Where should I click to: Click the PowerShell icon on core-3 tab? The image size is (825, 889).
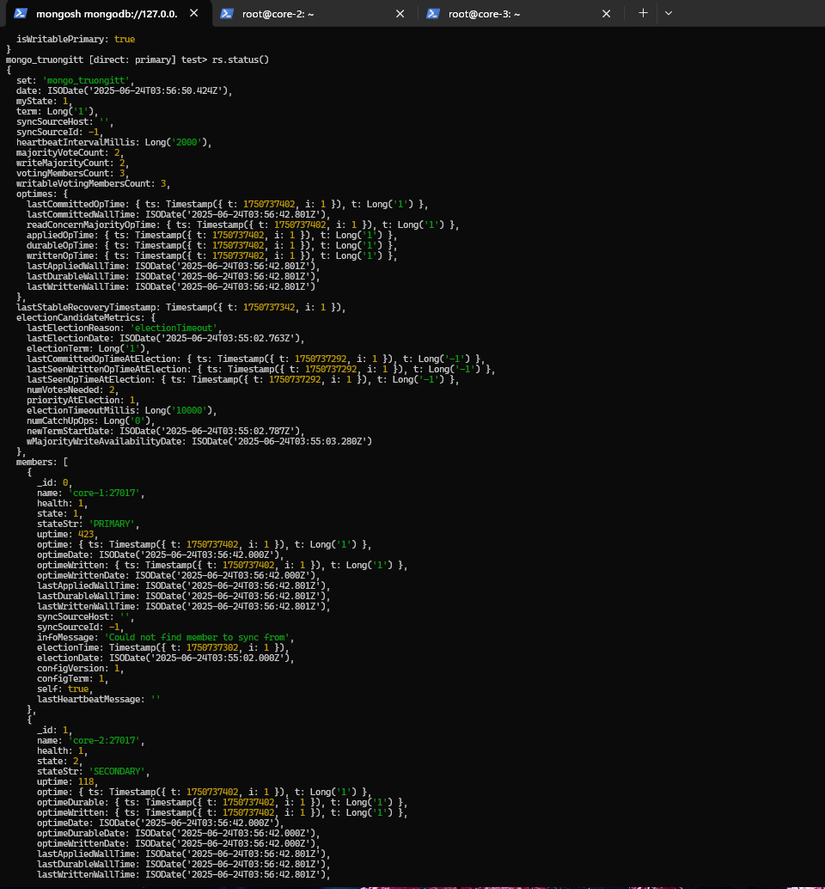[x=433, y=13]
